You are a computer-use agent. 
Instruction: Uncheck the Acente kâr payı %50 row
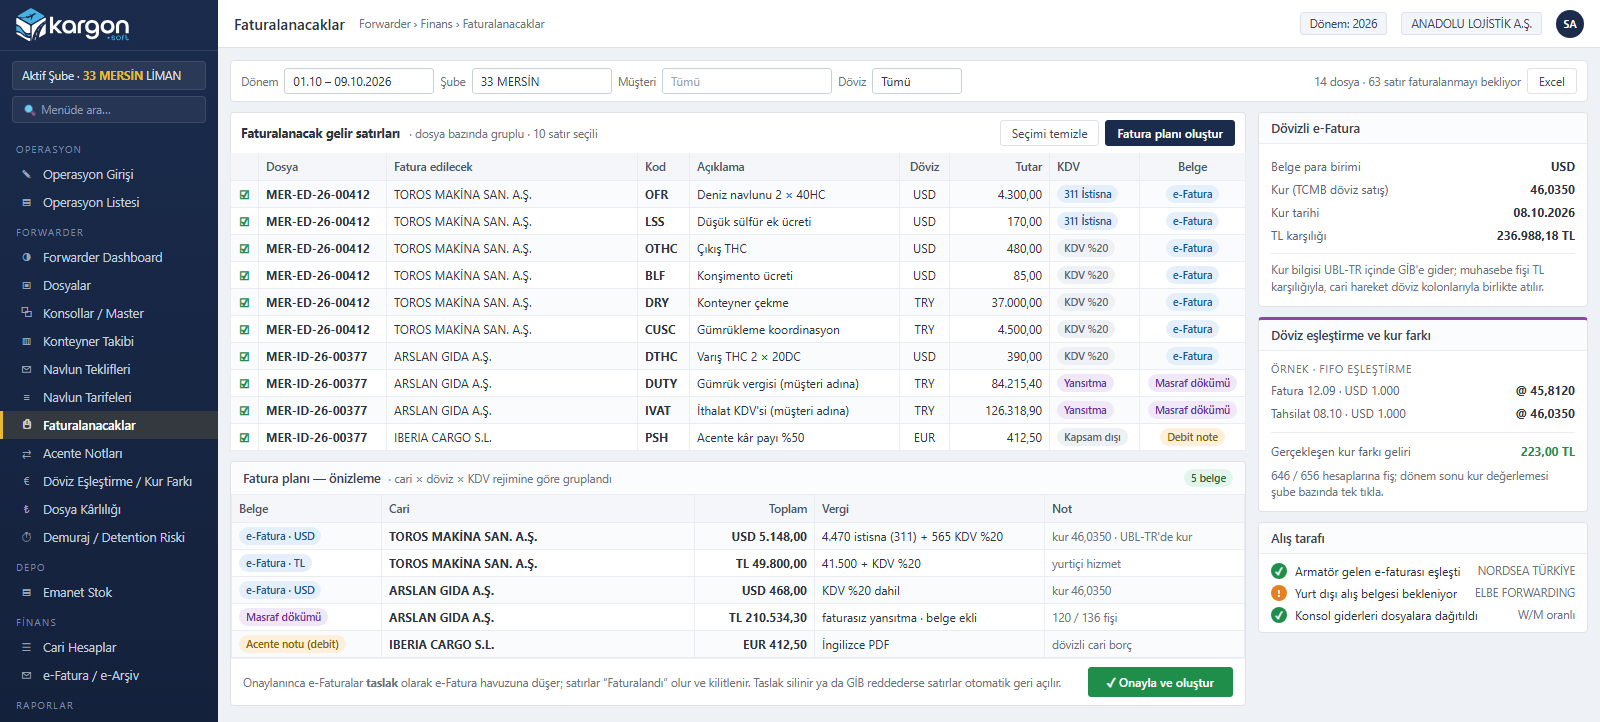pos(245,438)
